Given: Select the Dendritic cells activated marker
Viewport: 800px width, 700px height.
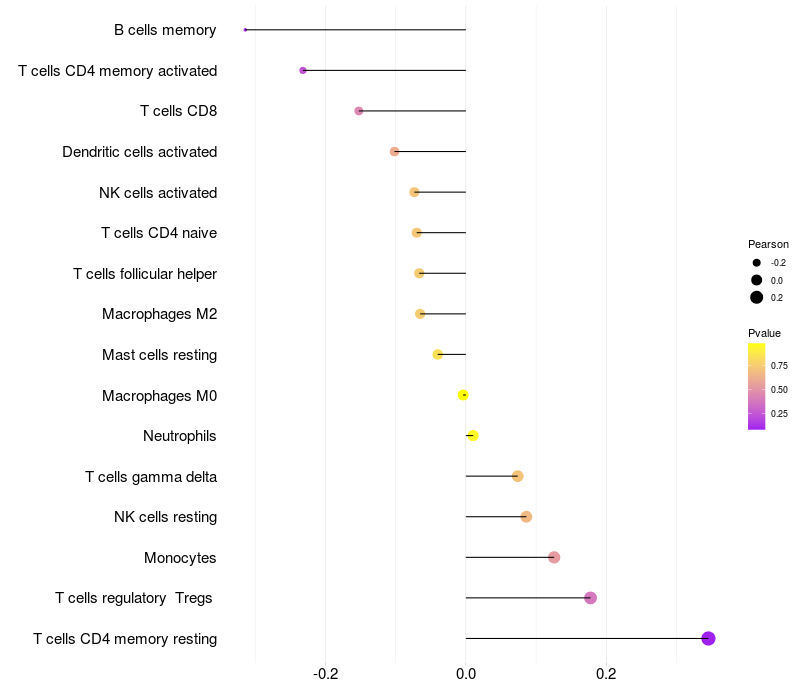Looking at the screenshot, I should (x=394, y=152).
